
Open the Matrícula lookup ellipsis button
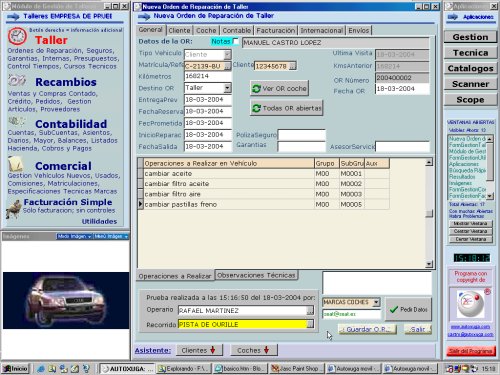pyautogui.click(x=227, y=66)
